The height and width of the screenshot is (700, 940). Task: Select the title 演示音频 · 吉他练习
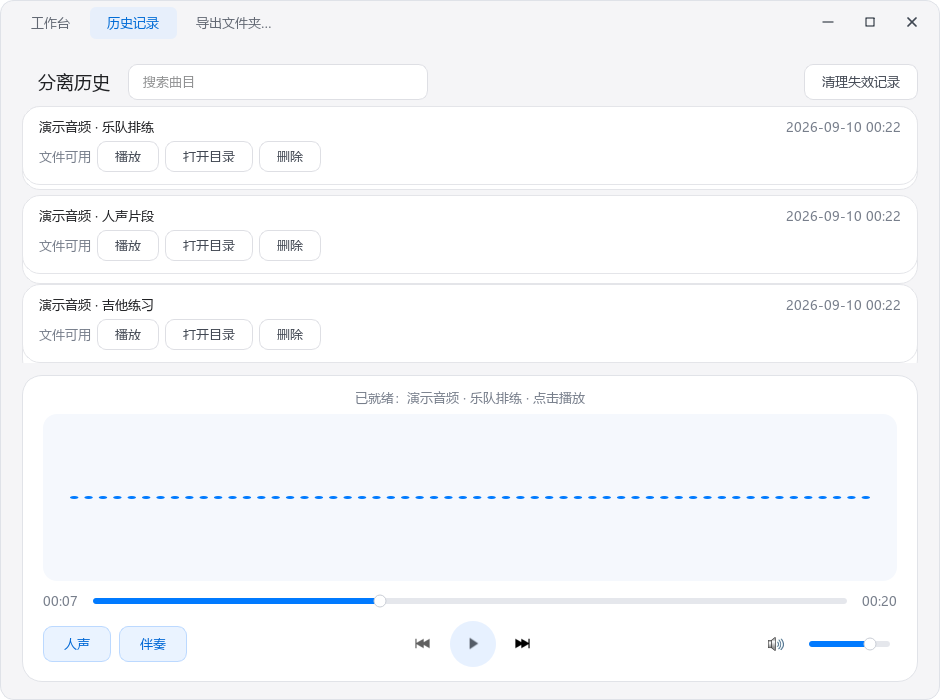[97, 305]
